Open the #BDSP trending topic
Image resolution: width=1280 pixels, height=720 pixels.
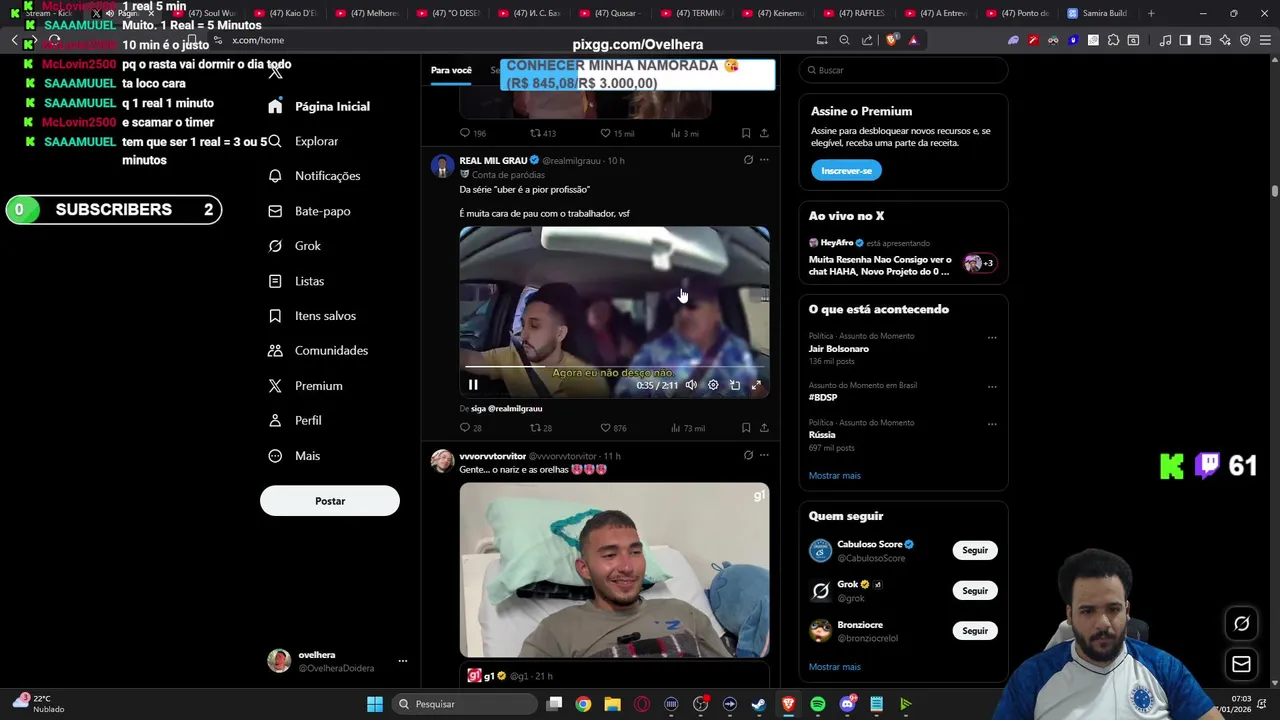pos(823,398)
